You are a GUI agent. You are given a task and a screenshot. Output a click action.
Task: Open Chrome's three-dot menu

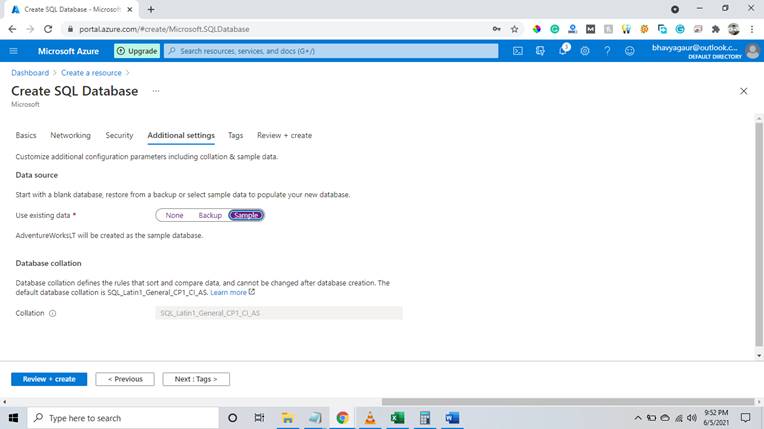(752, 29)
